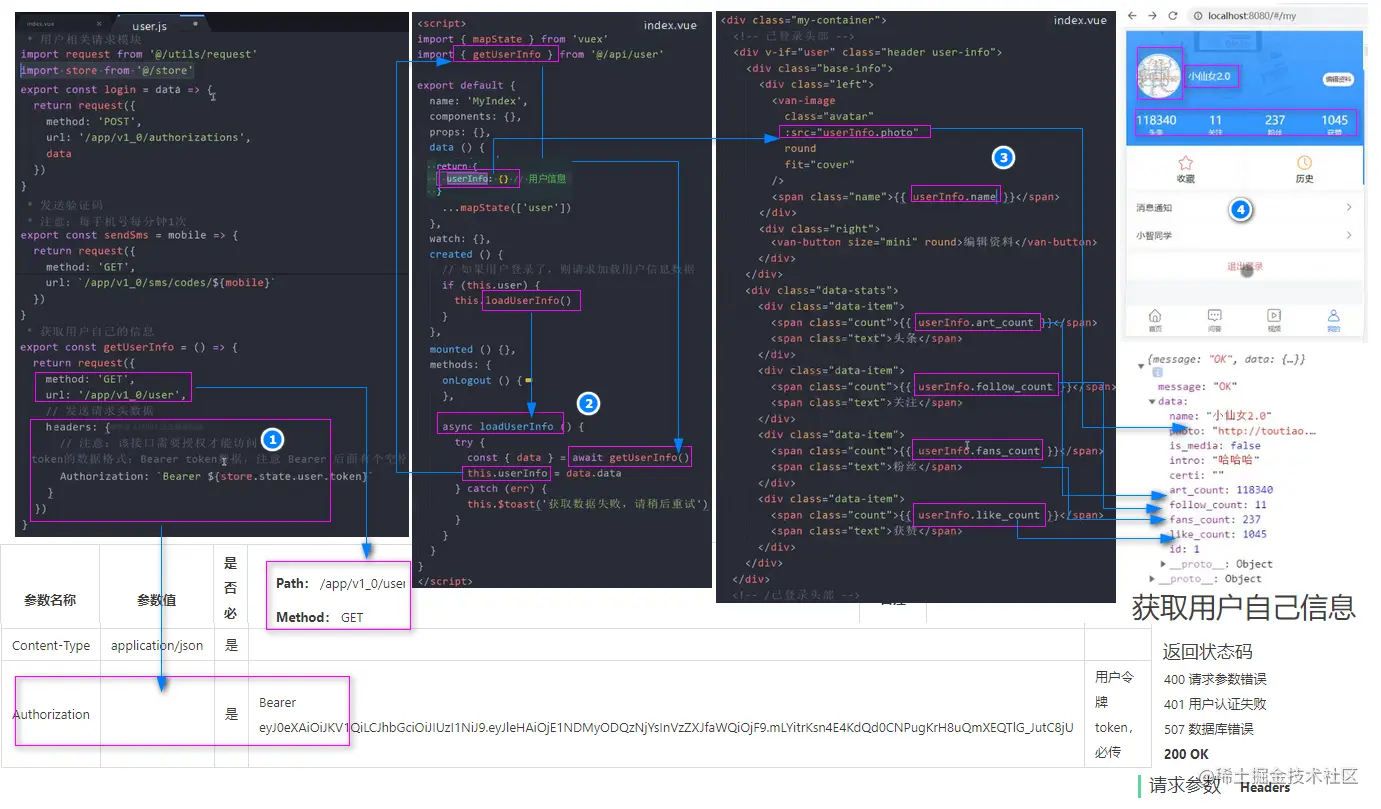Viewport: 1381px width, 809px height.
Task: Click the 200 OK status line
Action: coord(1186,754)
